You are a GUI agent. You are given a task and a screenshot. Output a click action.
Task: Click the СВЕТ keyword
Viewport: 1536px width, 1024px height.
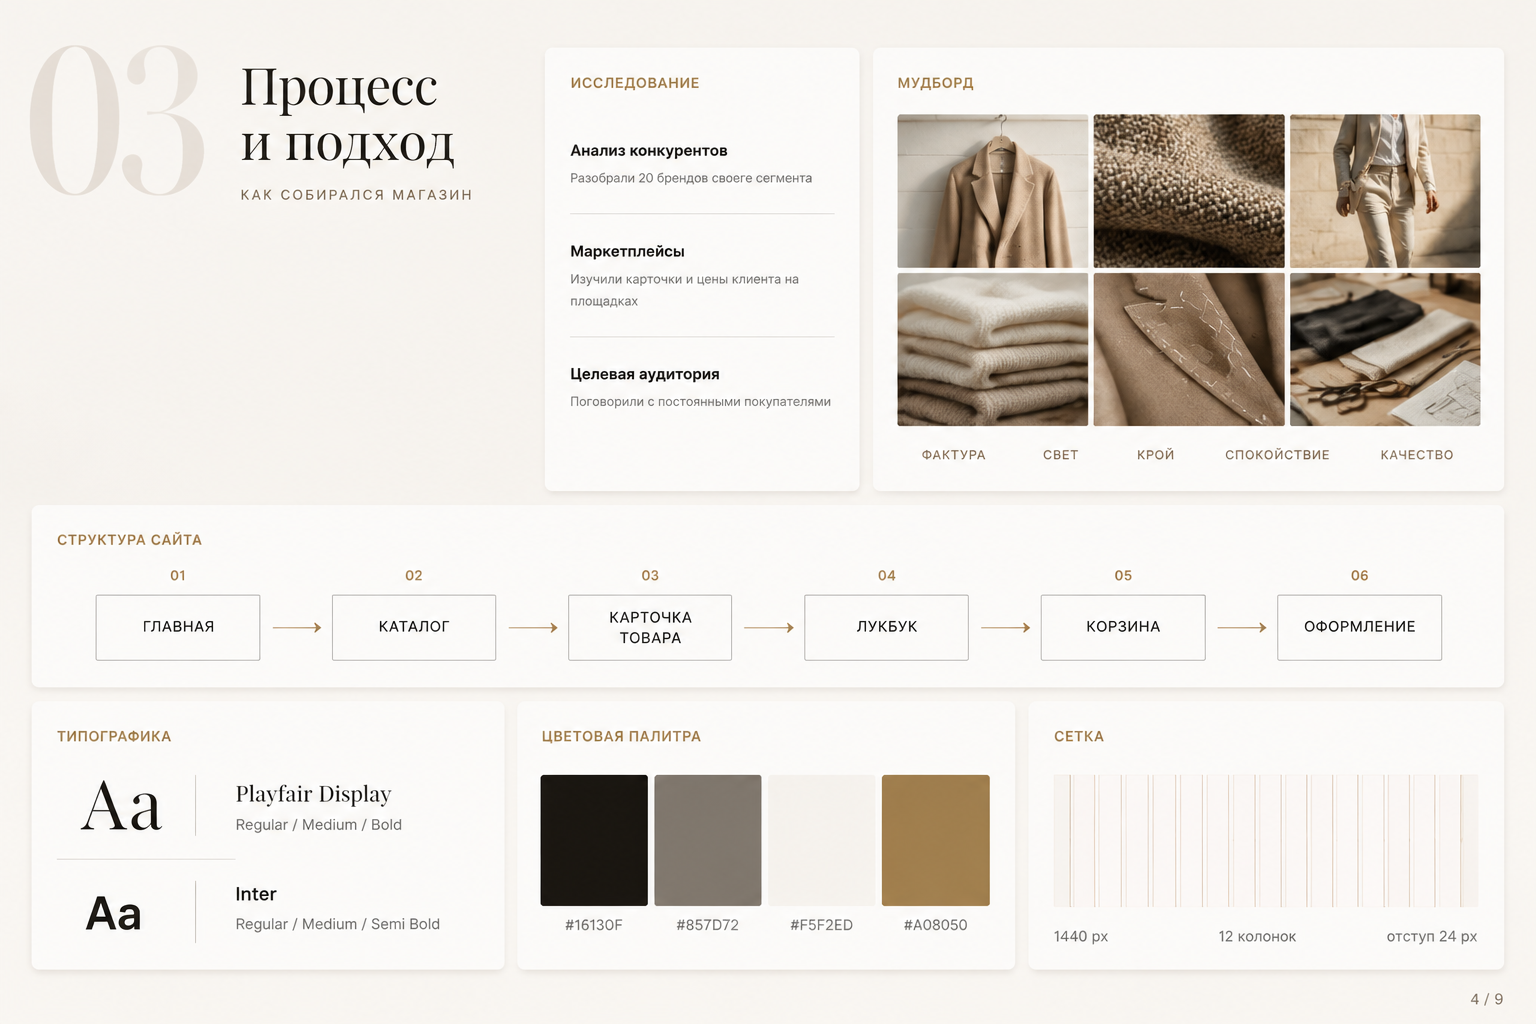(x=1061, y=455)
